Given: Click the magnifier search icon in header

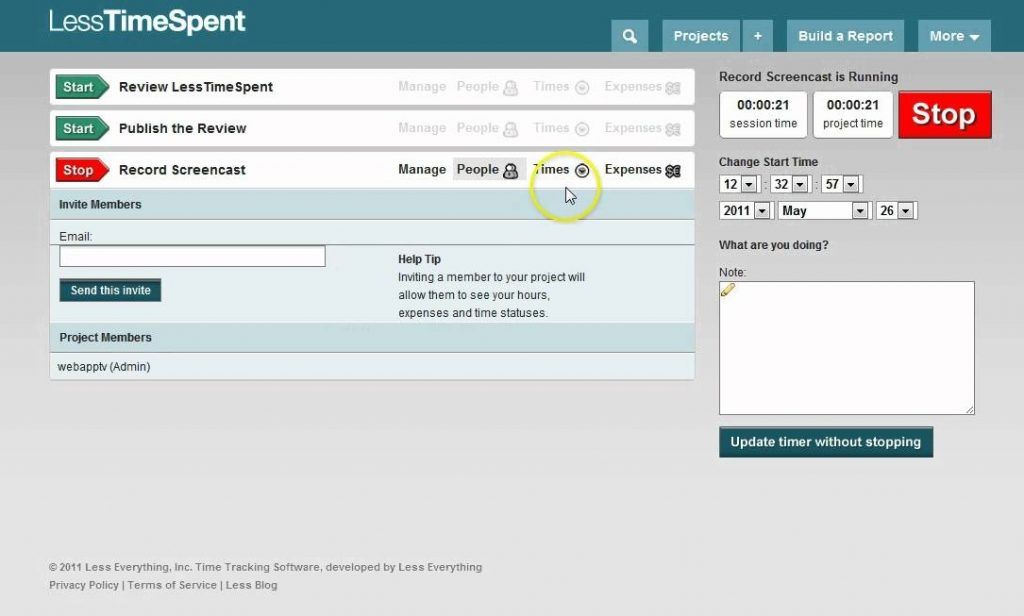Looking at the screenshot, I should pyautogui.click(x=629, y=36).
